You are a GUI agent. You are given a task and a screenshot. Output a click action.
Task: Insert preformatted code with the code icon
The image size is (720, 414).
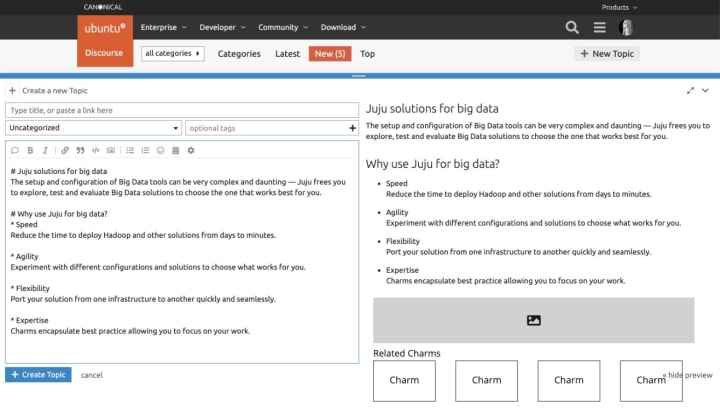tap(96, 151)
